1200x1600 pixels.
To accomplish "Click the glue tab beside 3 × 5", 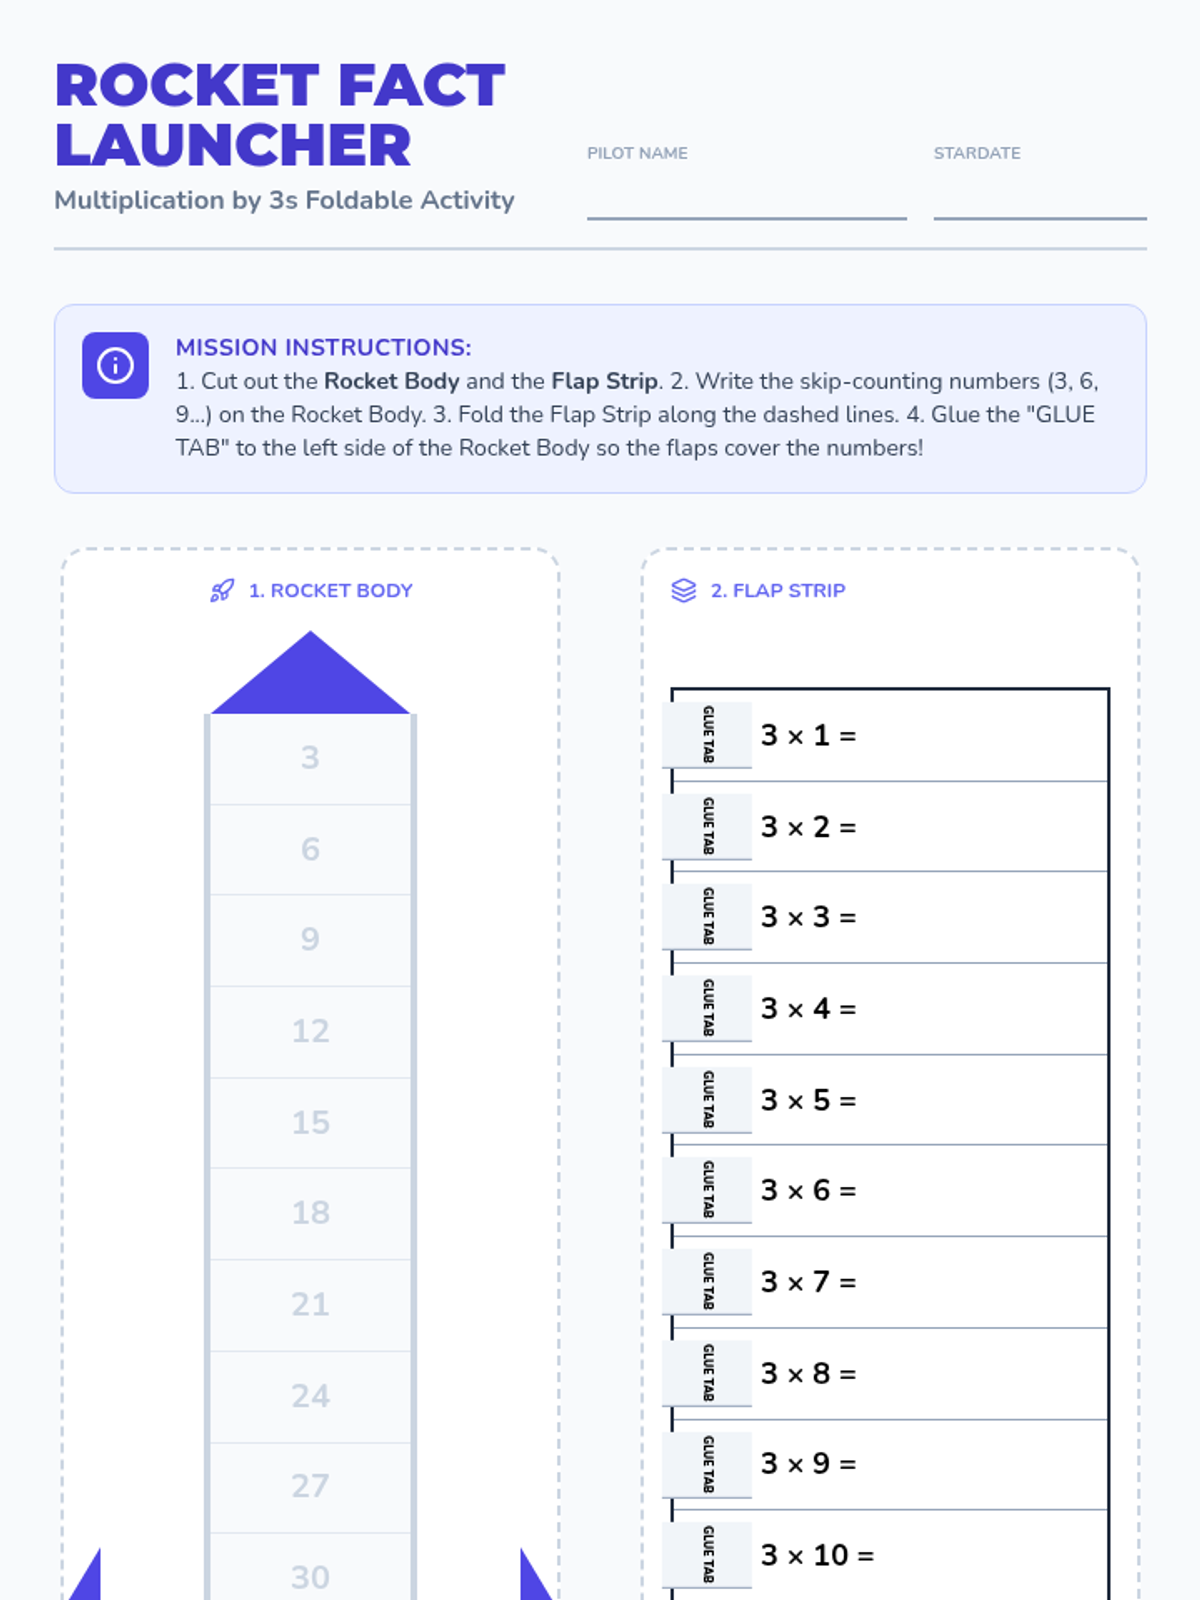I will tap(707, 1100).
